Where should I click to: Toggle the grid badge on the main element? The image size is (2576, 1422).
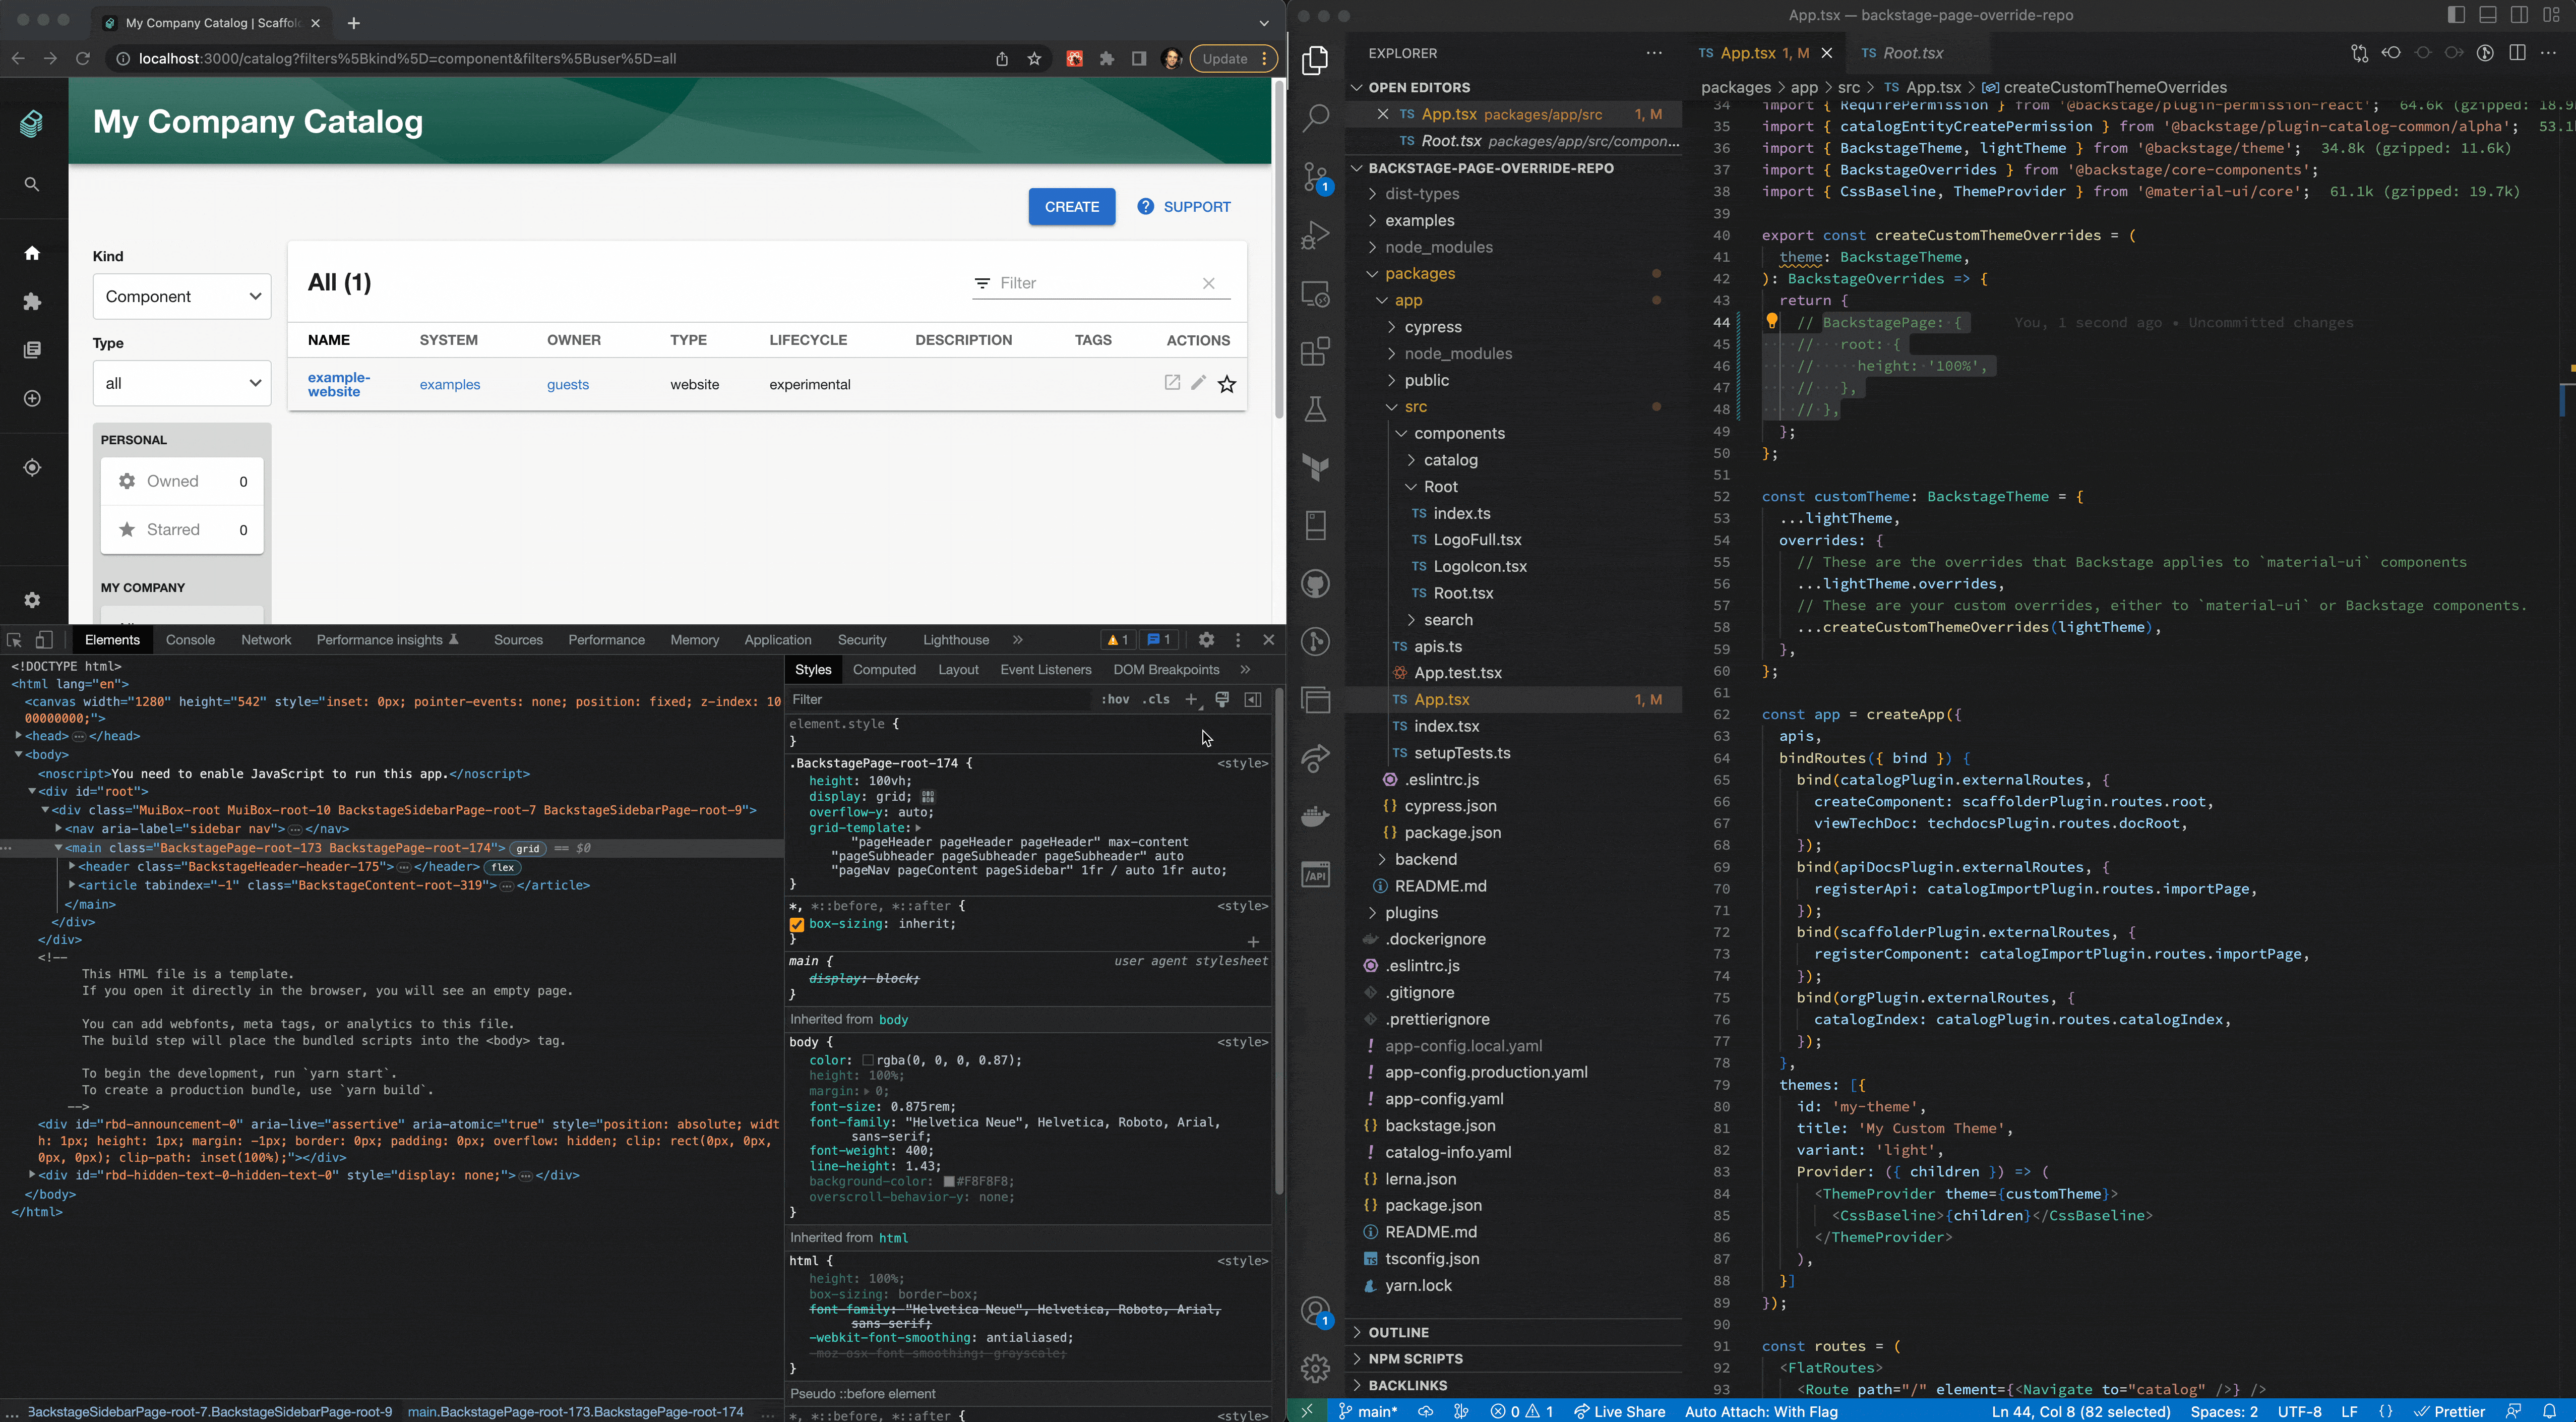point(528,849)
